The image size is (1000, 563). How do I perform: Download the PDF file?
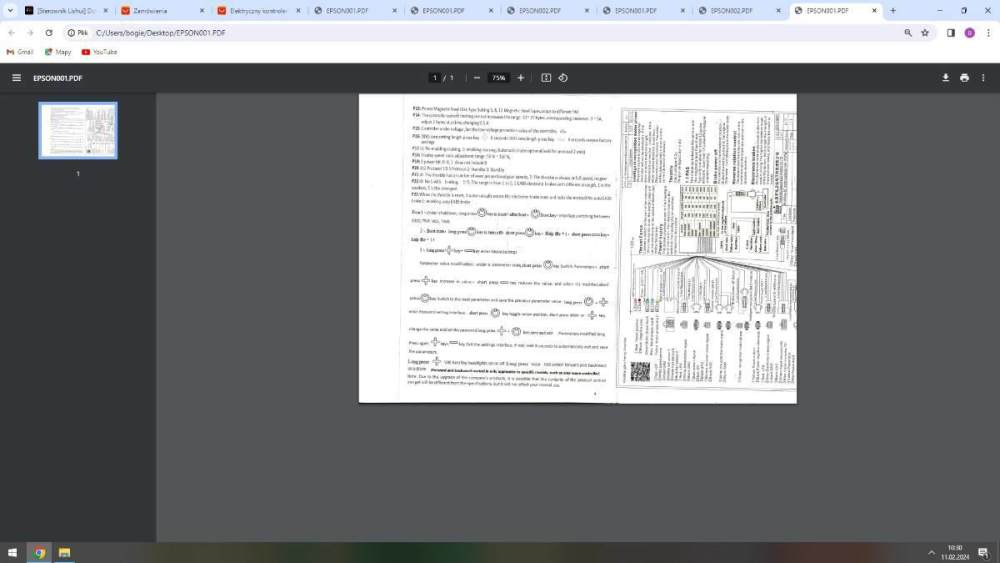tap(945, 77)
